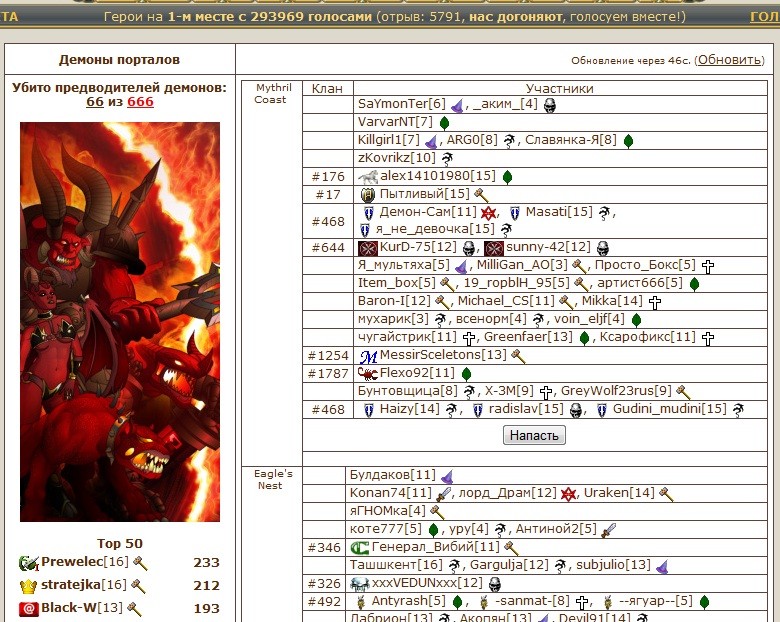
Task: Open player Mikka[14] profile
Action: coord(612,302)
